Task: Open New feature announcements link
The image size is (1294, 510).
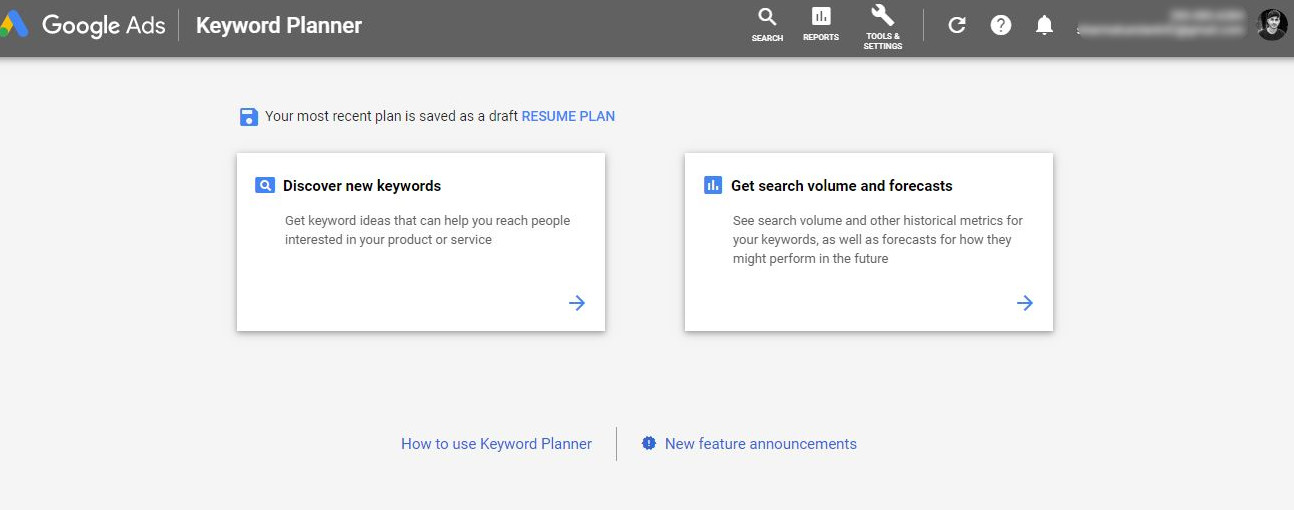Action: click(760, 444)
